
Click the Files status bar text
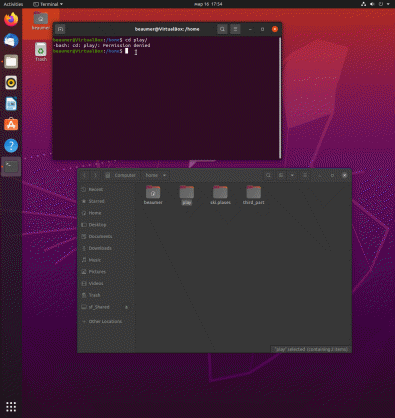point(310,349)
